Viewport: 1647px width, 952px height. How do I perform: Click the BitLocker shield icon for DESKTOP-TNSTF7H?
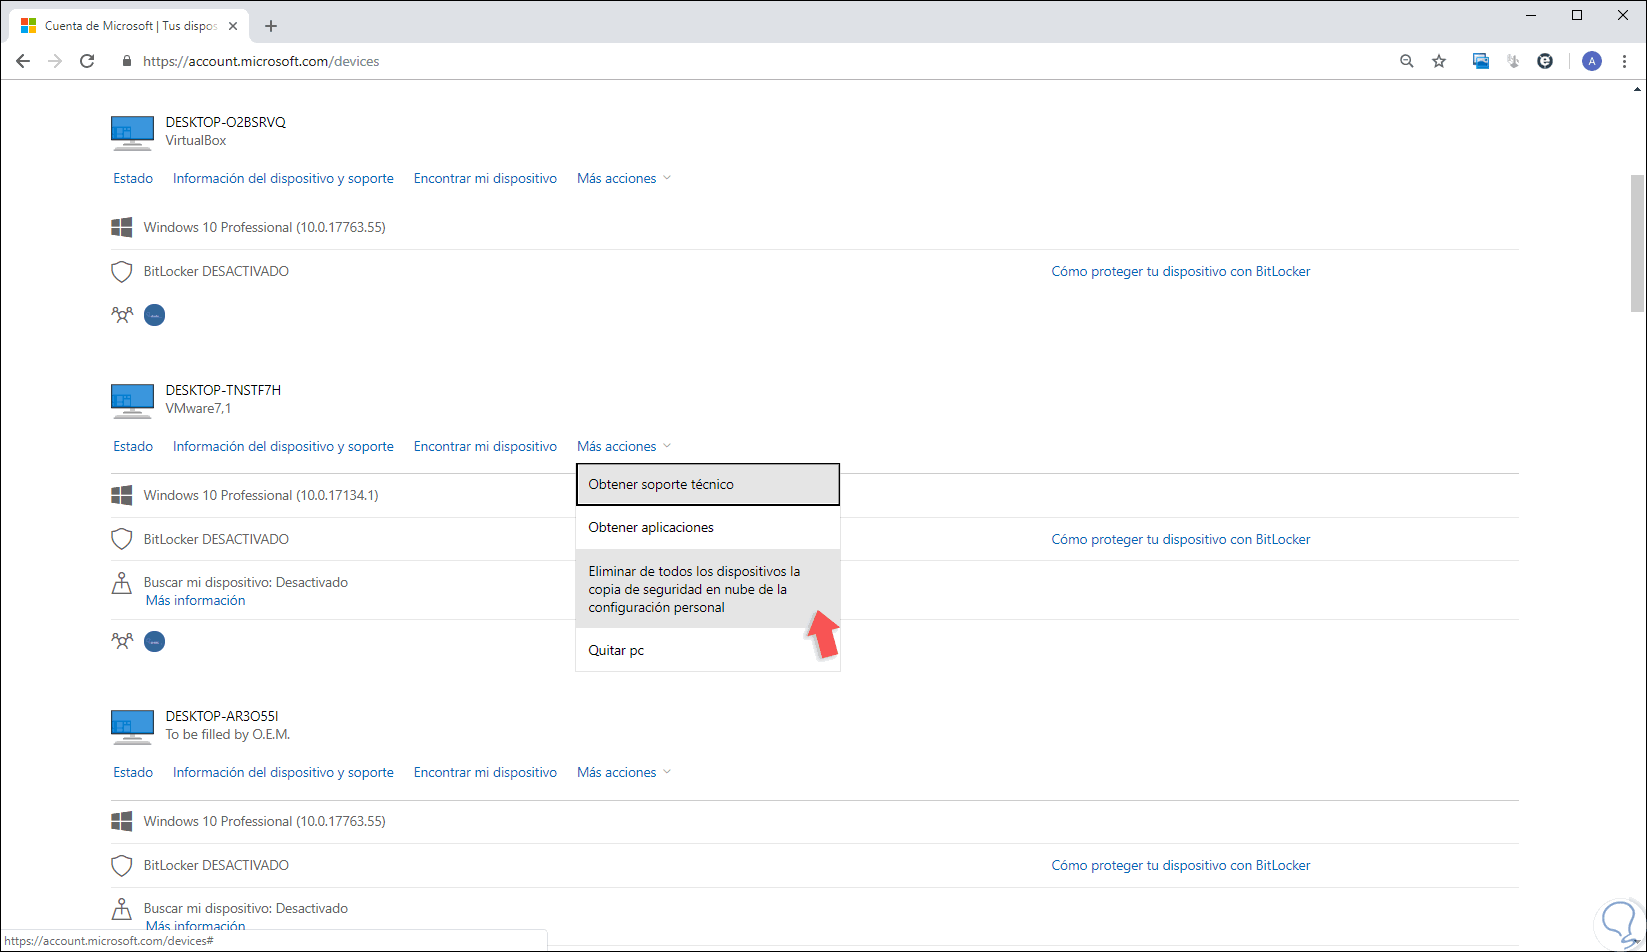[122, 540]
